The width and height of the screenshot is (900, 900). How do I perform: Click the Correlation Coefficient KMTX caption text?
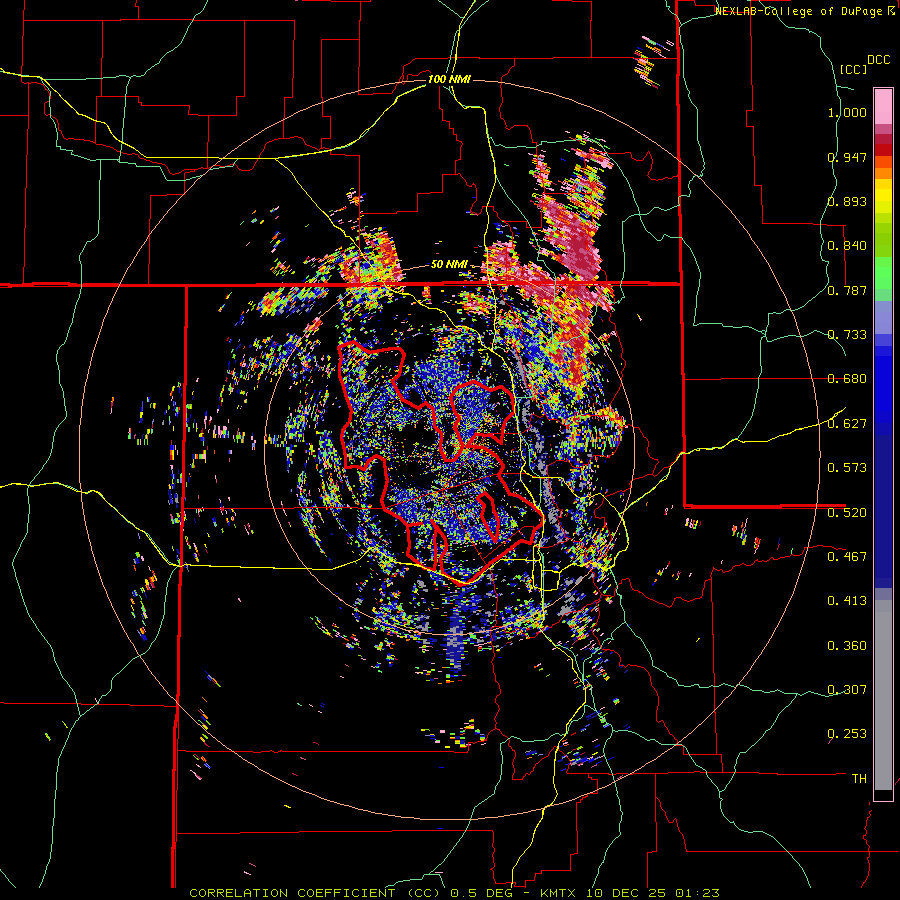coord(454,893)
